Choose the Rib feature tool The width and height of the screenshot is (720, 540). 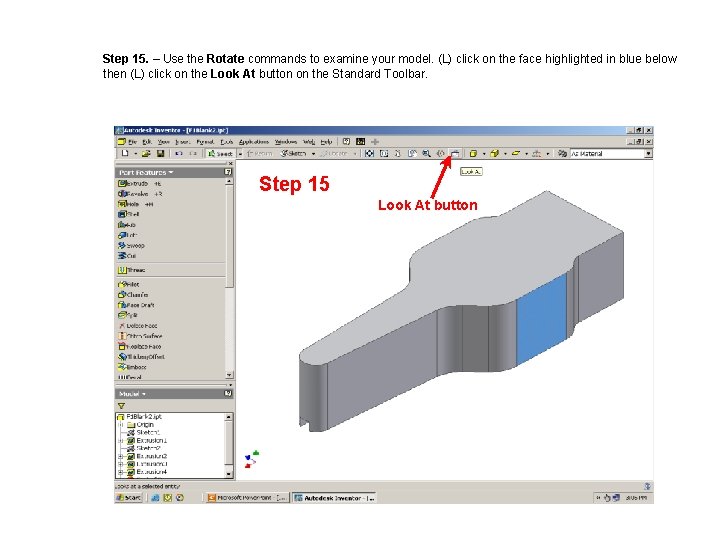click(127, 225)
